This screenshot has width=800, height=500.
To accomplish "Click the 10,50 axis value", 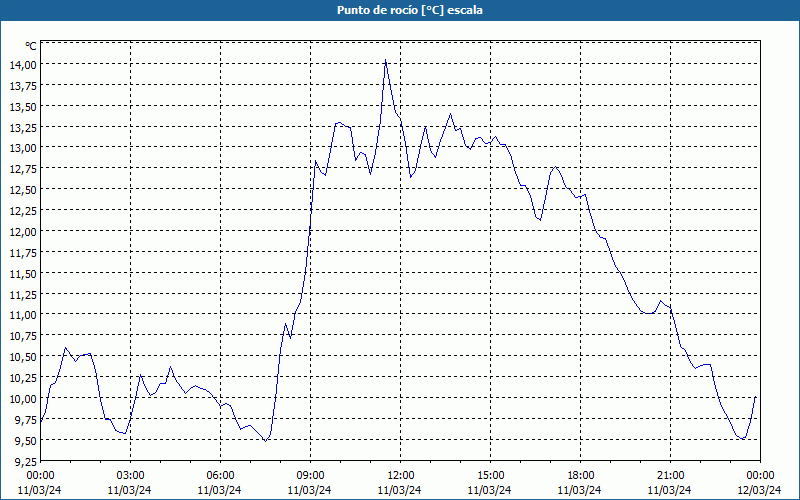I will coord(23,357).
